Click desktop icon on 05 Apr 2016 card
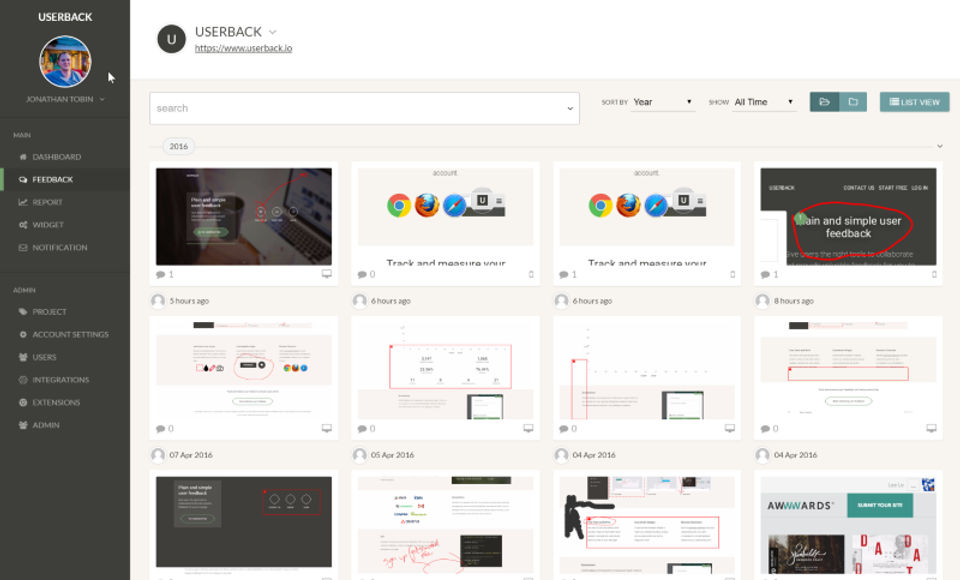Image resolution: width=960 pixels, height=580 pixels. click(528, 428)
